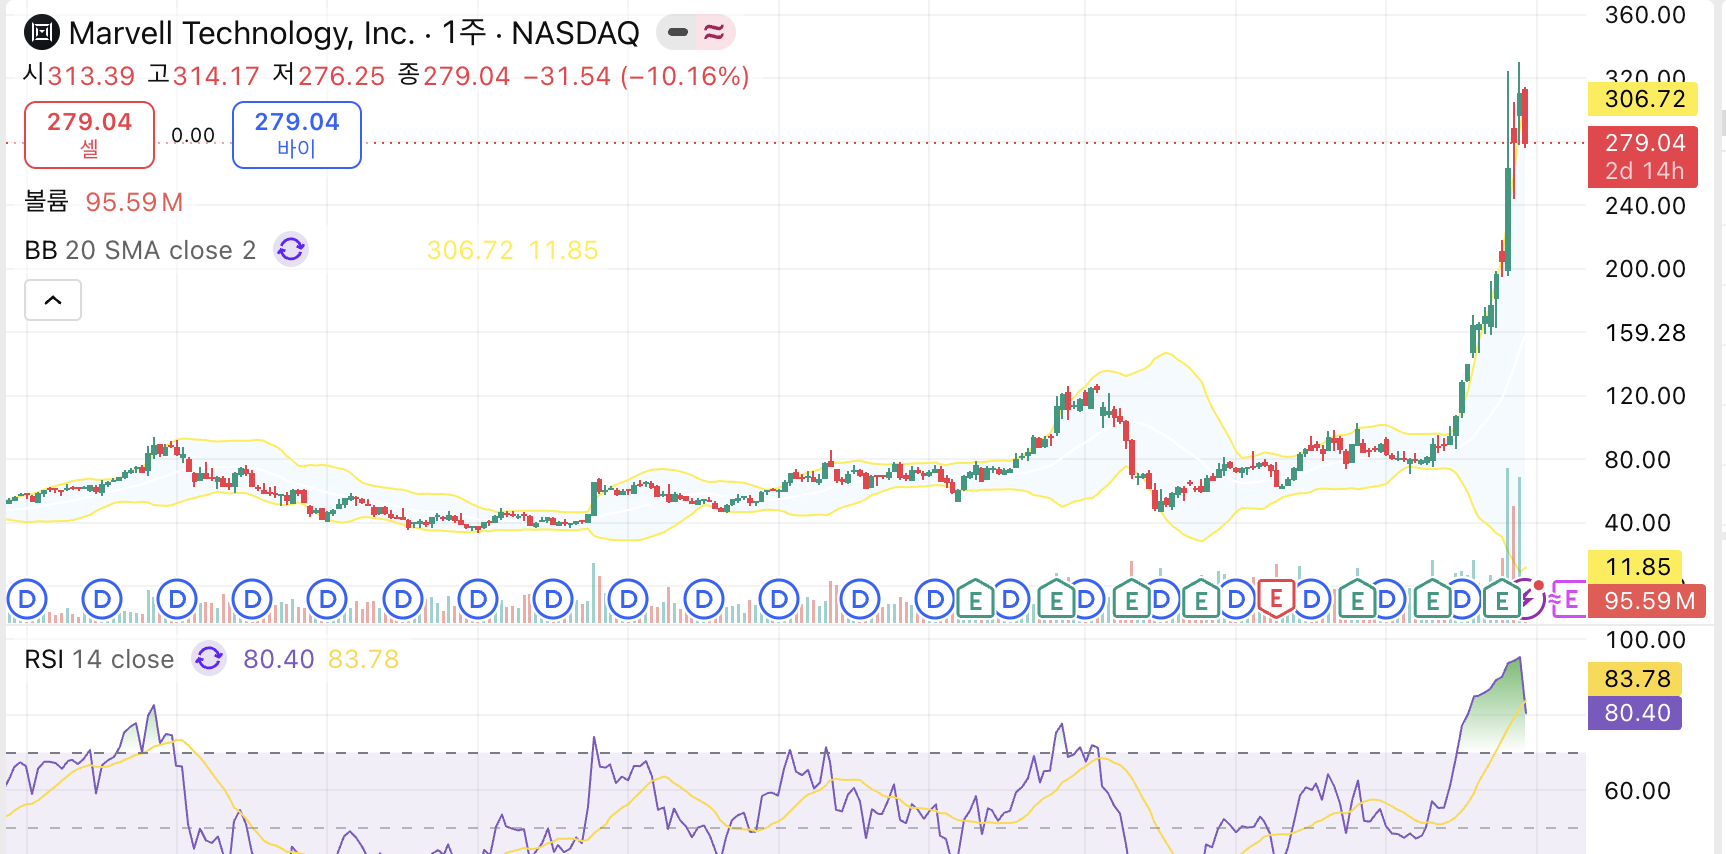Click the change value −31.54 (−10.16%)
Viewport: 1726px width, 854px height.
637,76
